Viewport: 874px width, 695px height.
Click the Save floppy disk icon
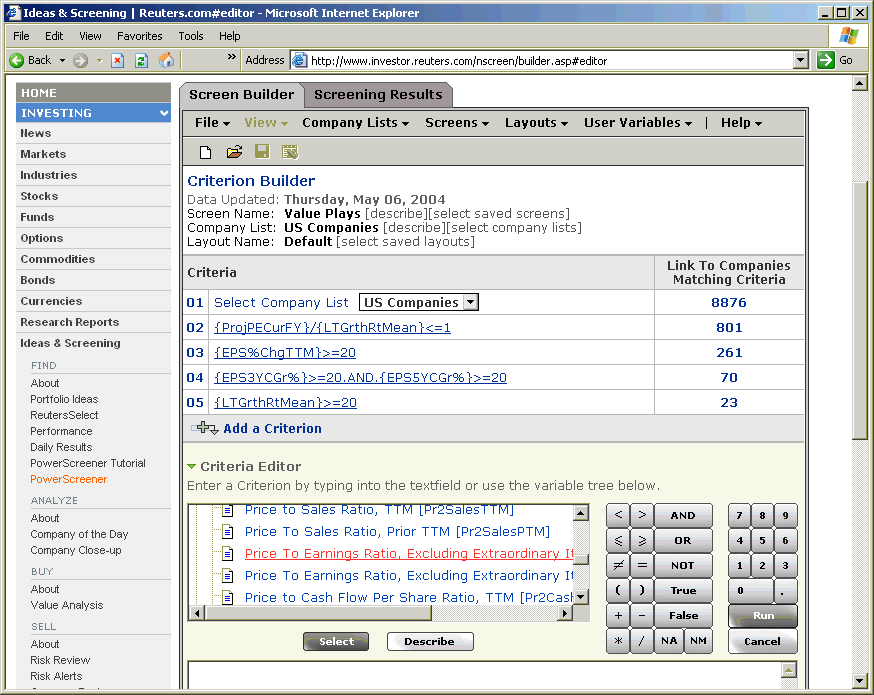(x=262, y=152)
